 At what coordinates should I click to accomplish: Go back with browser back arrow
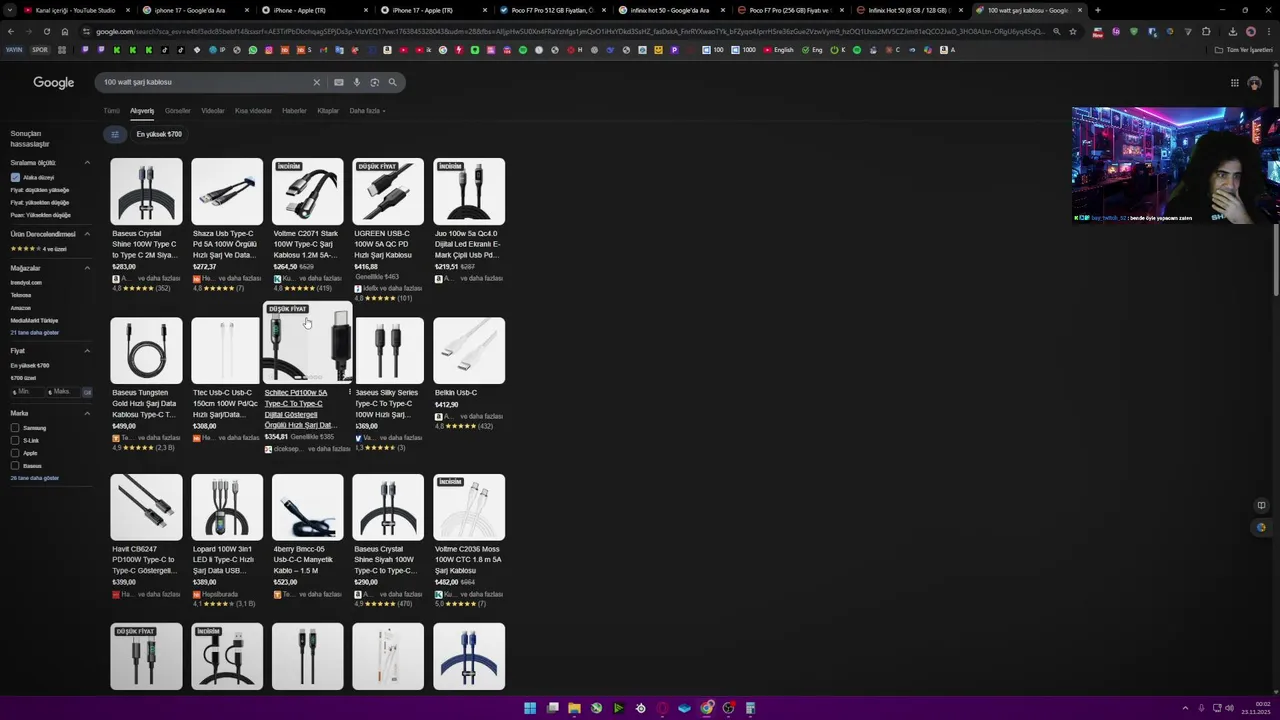11,31
